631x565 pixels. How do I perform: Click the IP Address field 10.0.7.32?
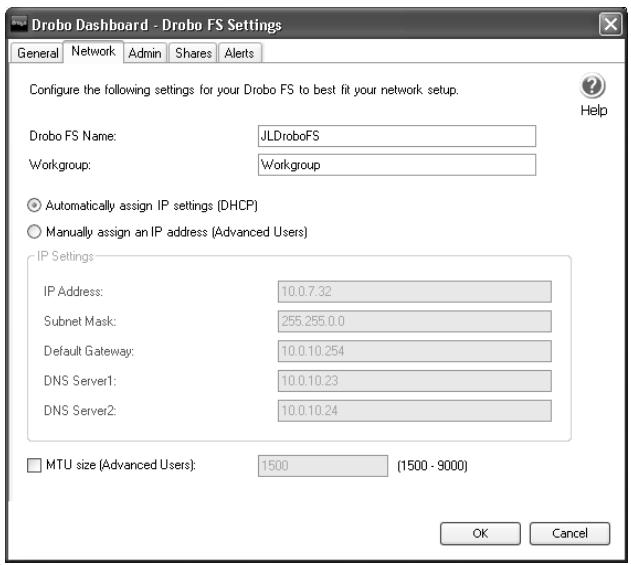click(x=414, y=291)
